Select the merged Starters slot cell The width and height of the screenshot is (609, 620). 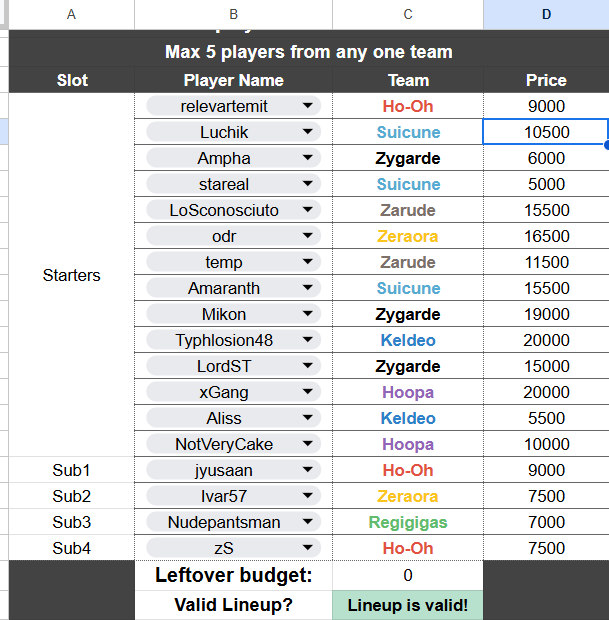pos(71,275)
